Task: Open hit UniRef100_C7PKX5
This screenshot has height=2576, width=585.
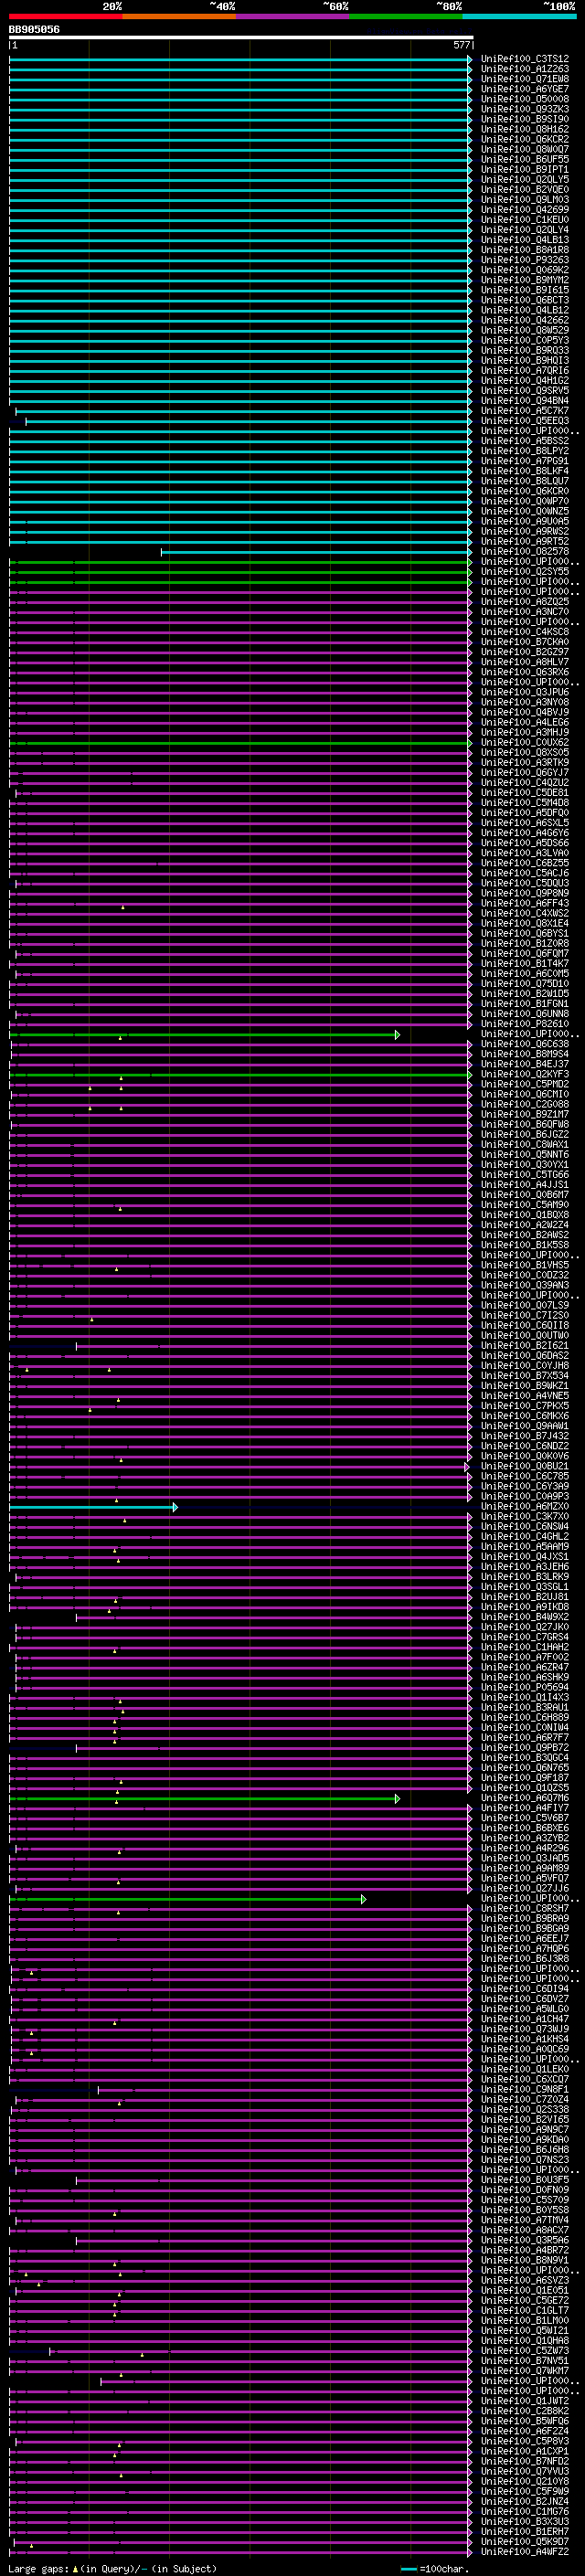Action: [525, 1406]
